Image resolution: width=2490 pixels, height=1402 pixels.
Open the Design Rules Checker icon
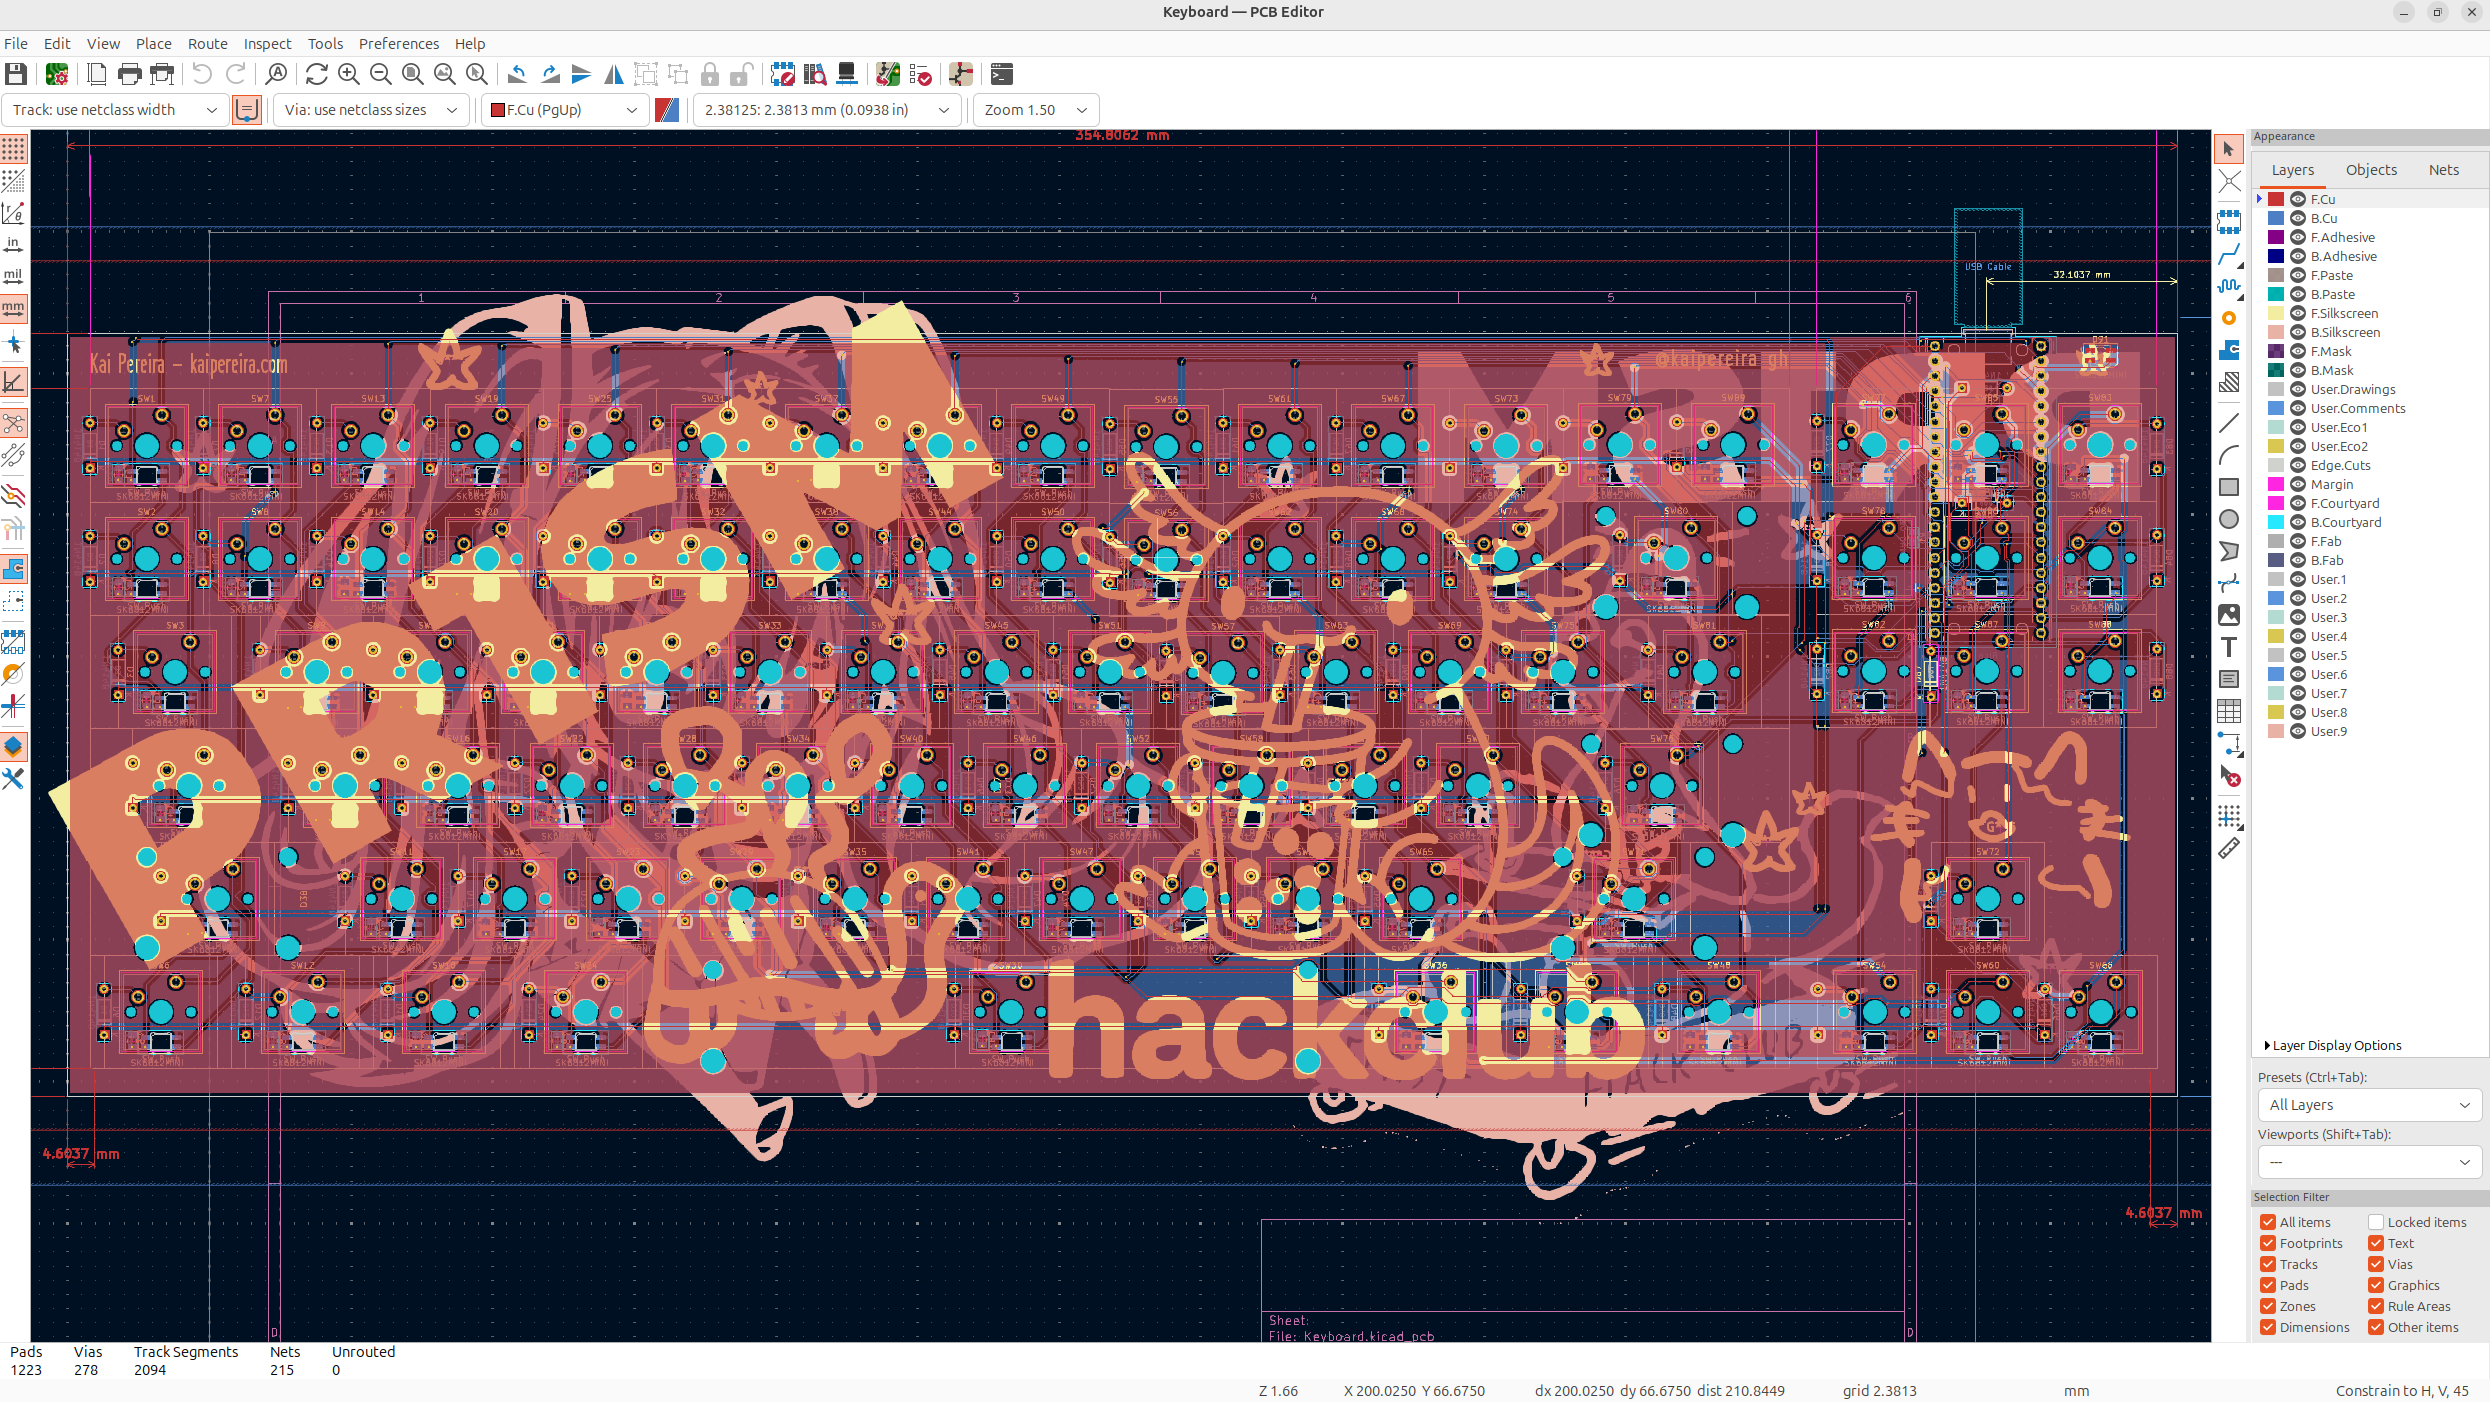pyautogui.click(x=919, y=74)
